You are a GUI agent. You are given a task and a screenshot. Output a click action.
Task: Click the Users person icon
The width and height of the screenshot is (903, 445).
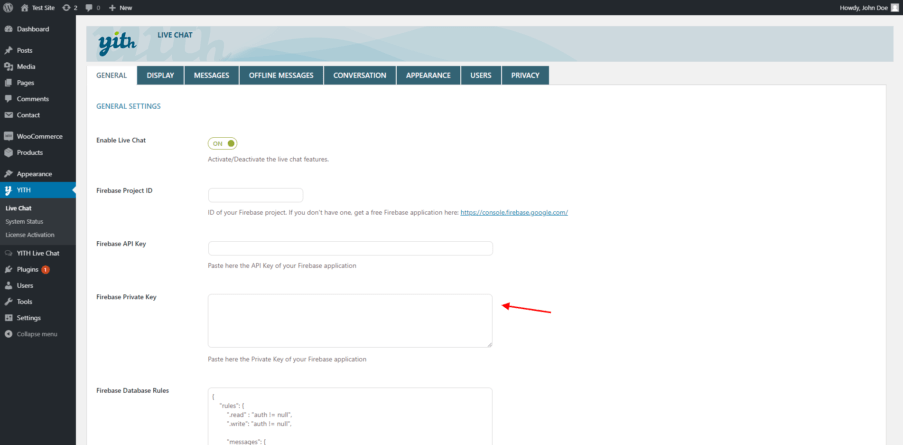[8, 286]
